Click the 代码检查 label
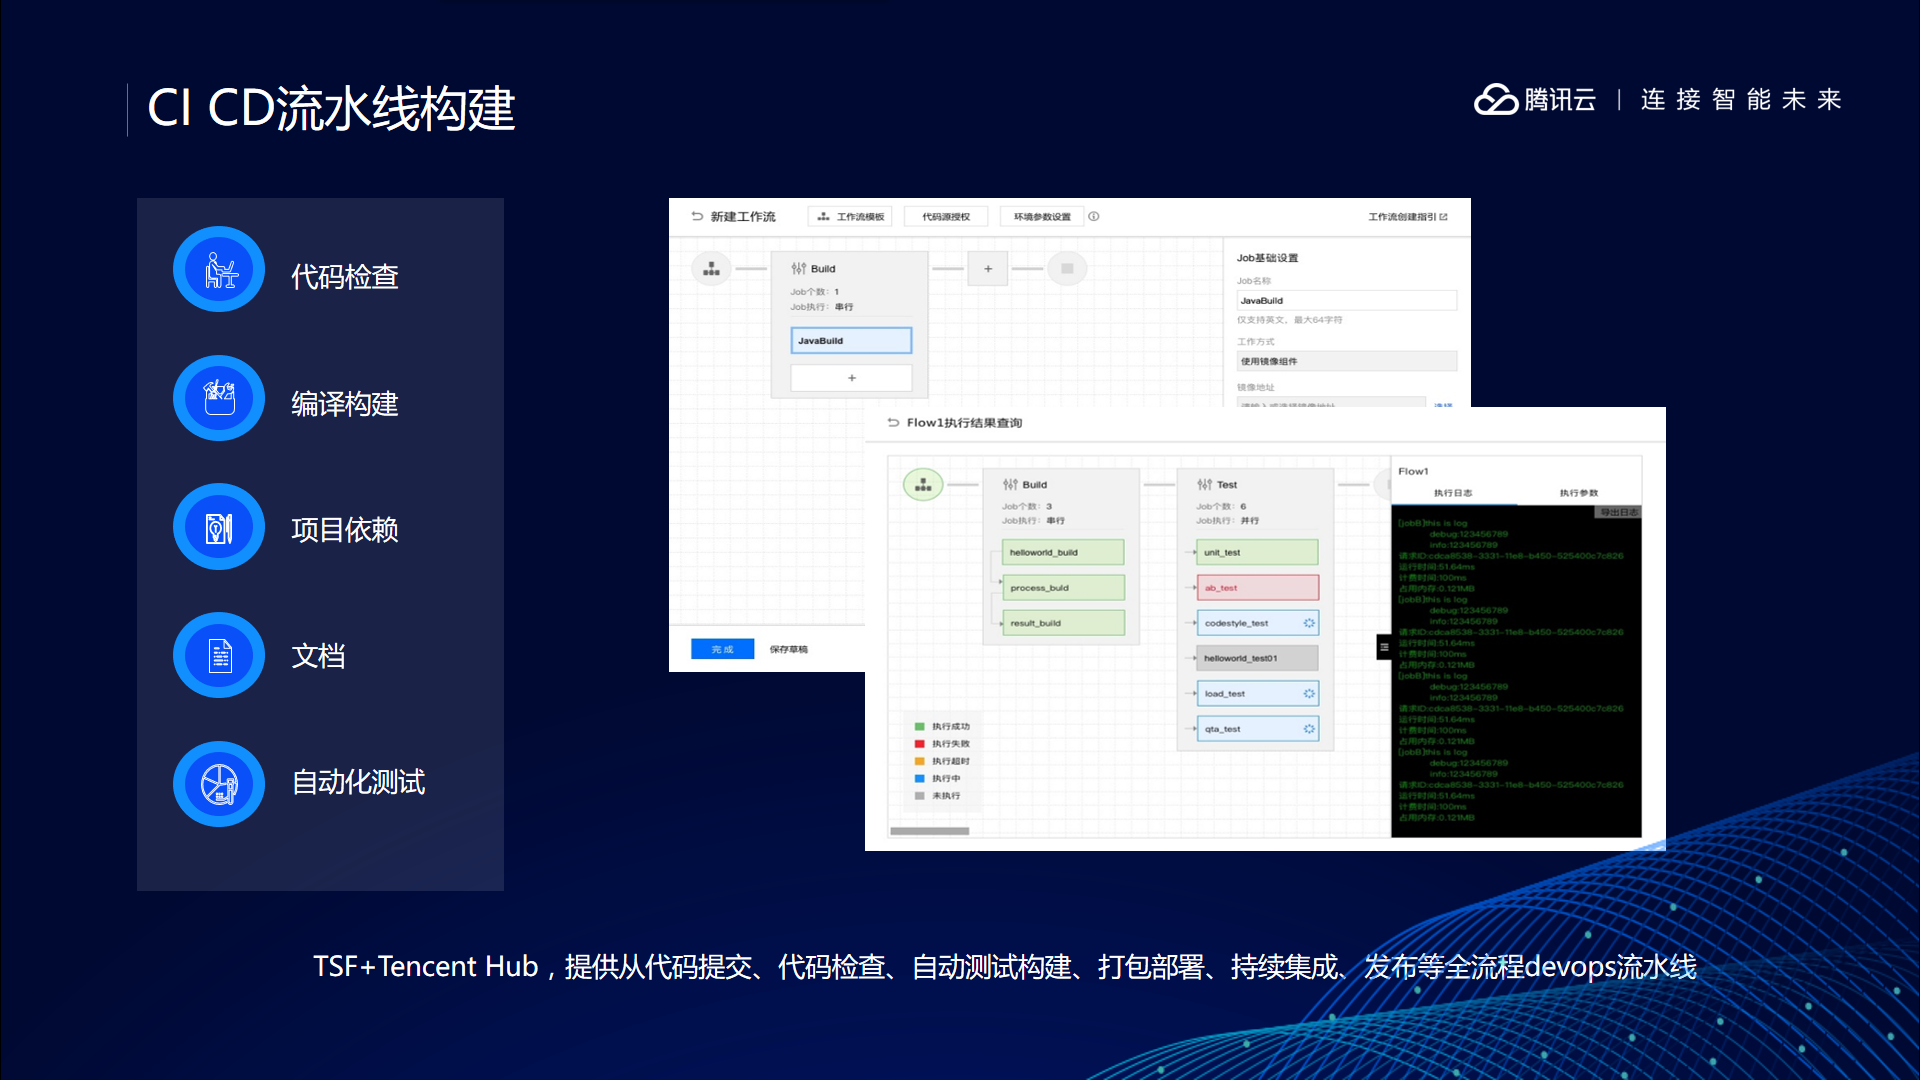This screenshot has height=1080, width=1920. click(345, 276)
